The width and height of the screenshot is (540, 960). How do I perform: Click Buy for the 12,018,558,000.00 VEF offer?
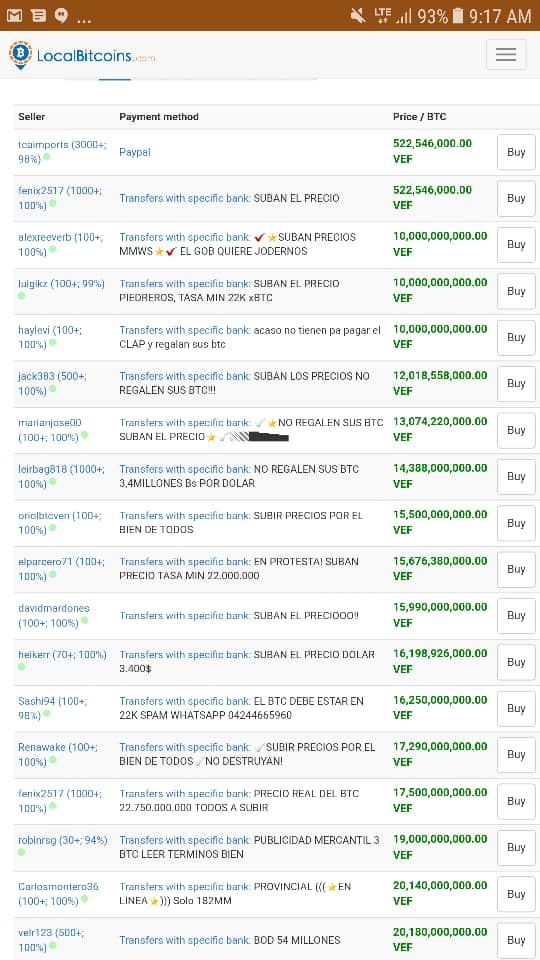tap(516, 383)
